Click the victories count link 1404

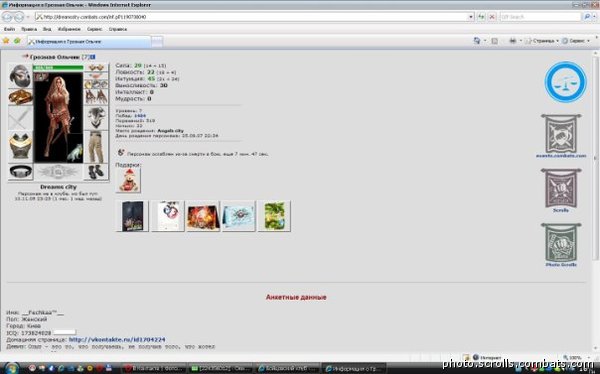click(x=140, y=116)
